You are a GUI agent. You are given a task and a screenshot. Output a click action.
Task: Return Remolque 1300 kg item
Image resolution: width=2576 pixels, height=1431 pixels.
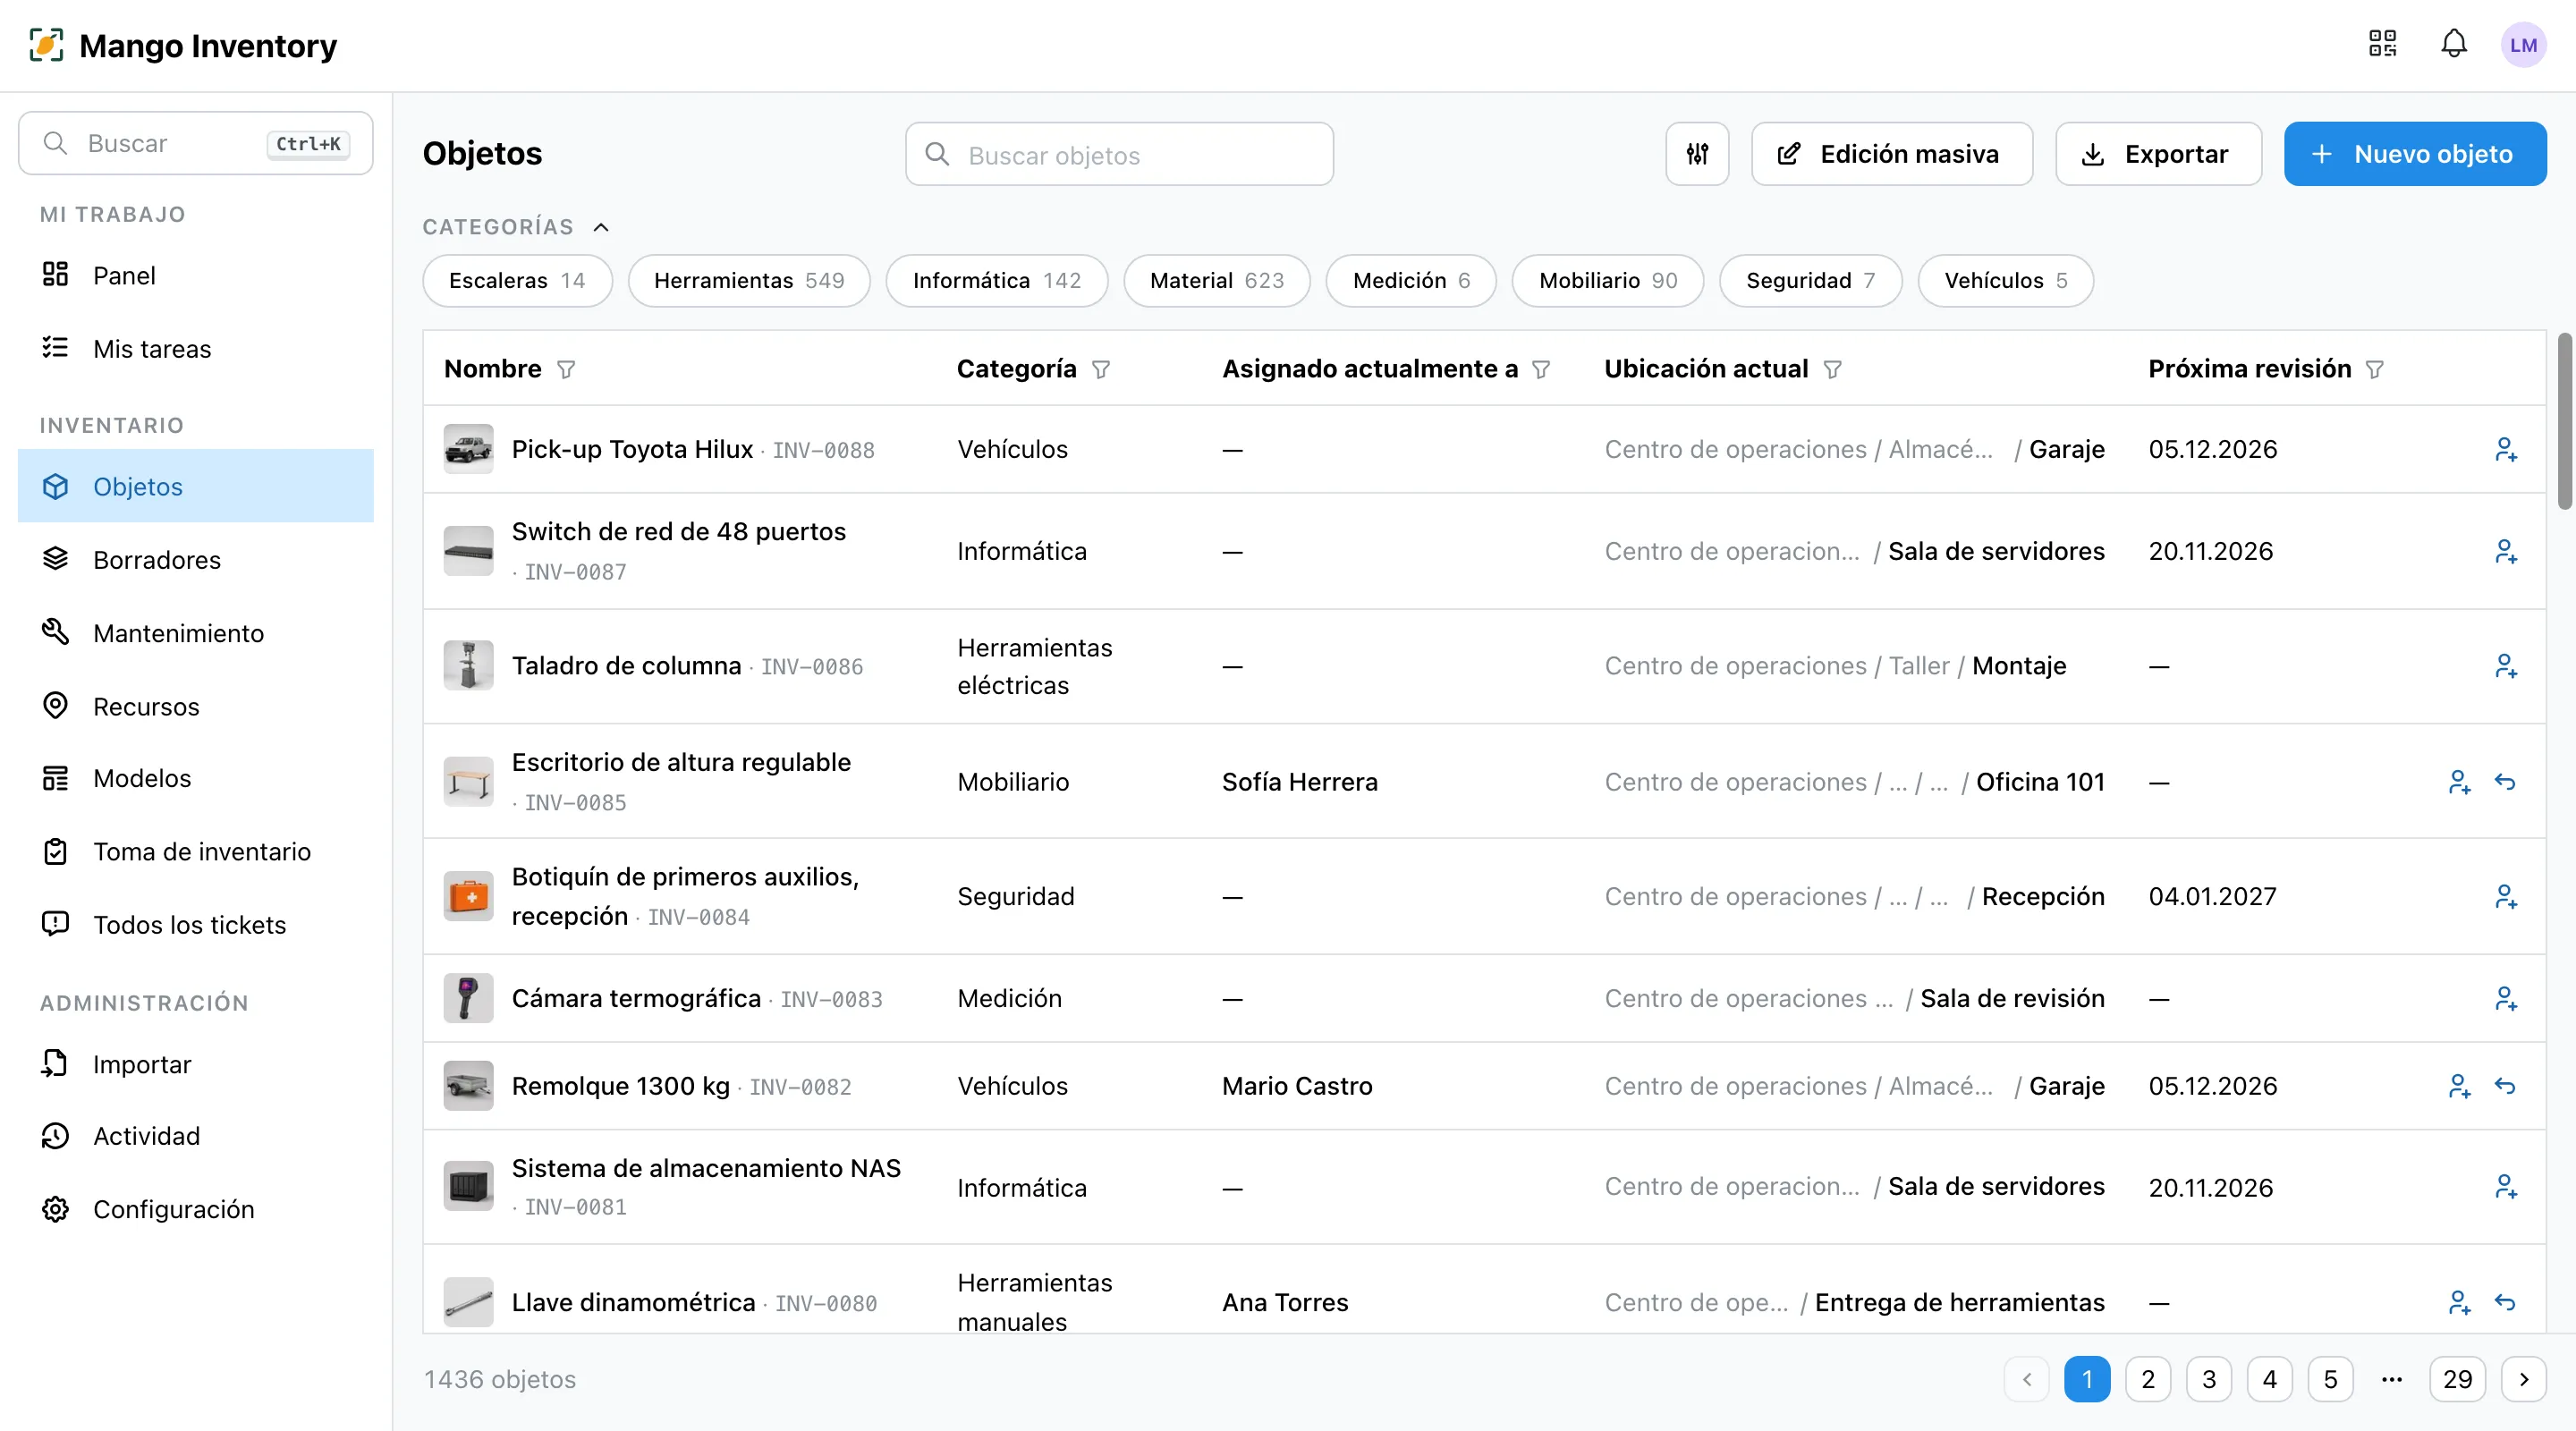click(x=2505, y=1086)
